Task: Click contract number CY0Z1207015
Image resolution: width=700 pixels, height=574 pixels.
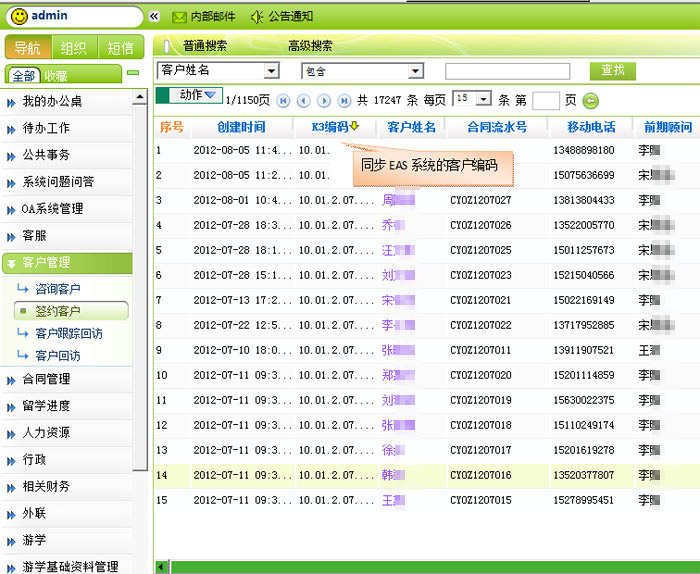Action: [x=480, y=500]
